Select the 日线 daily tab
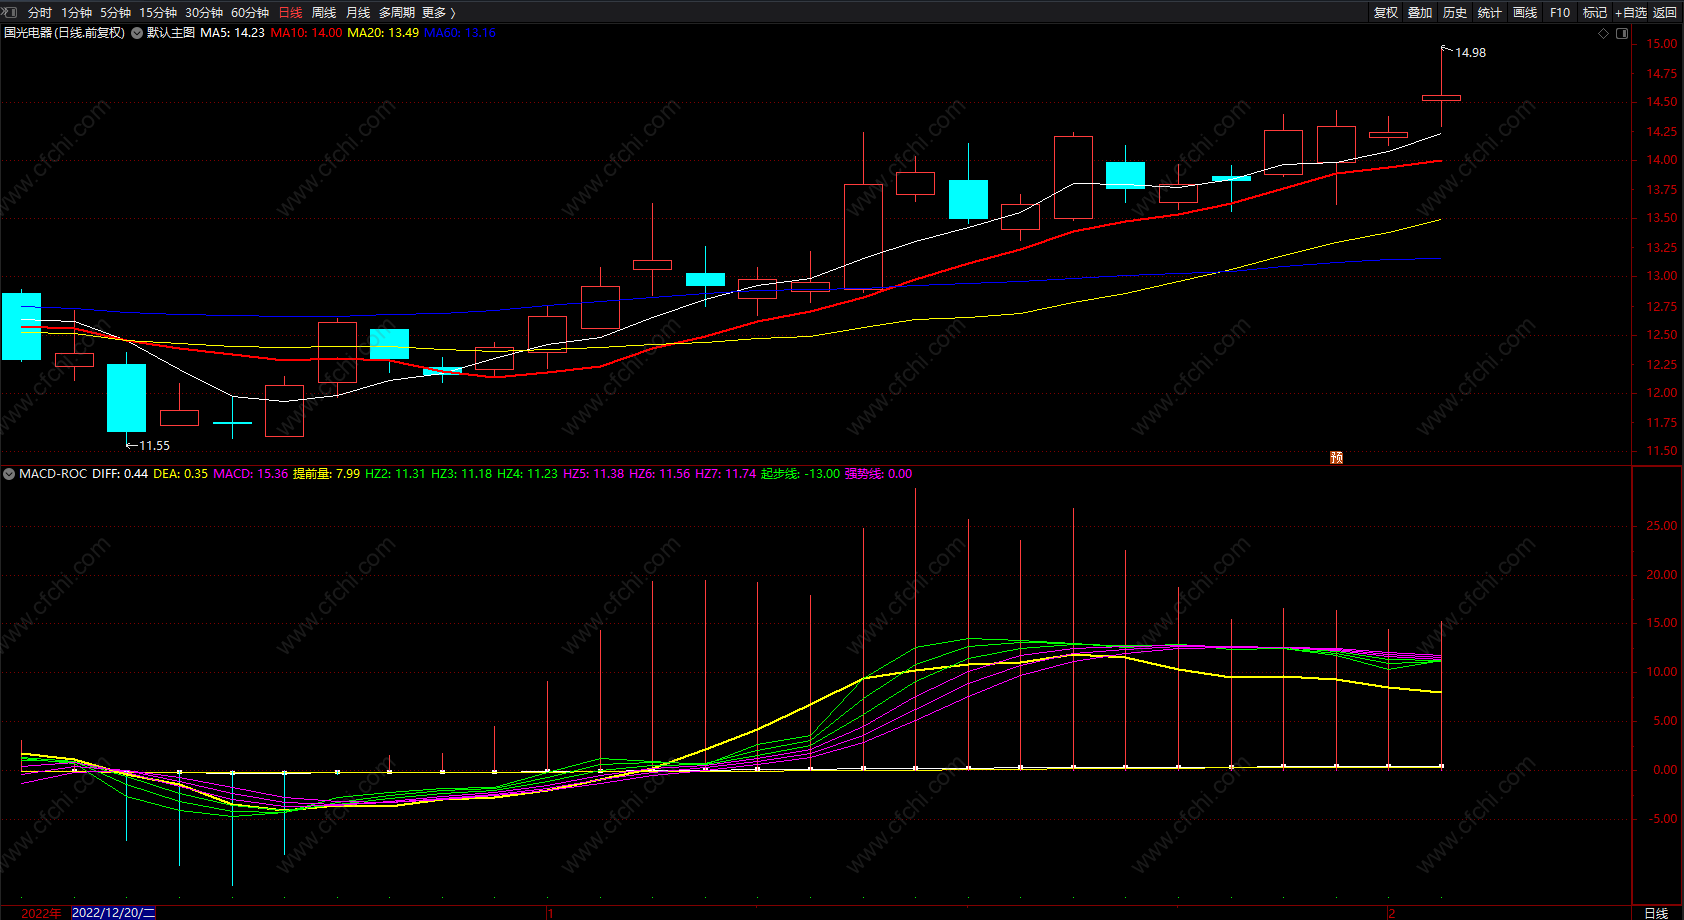 [290, 13]
